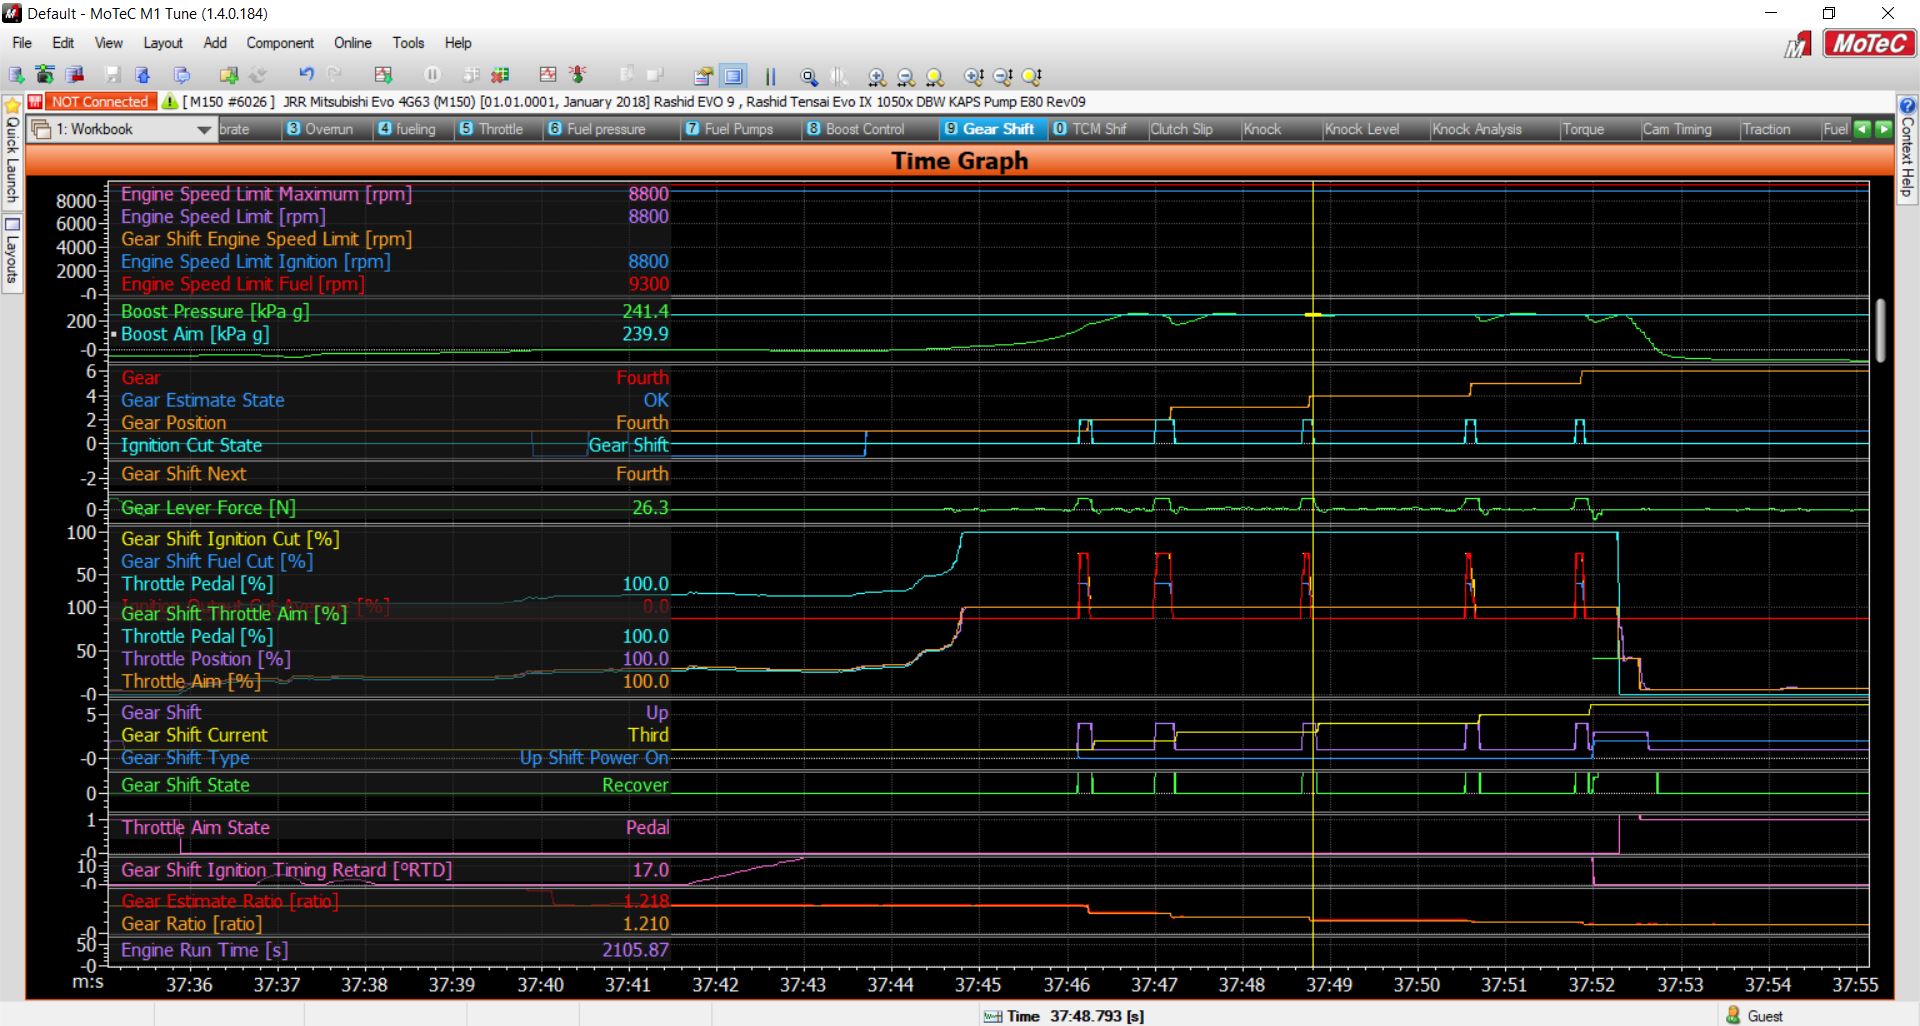
Task: Click the Undo arrow icon
Action: pos(306,75)
